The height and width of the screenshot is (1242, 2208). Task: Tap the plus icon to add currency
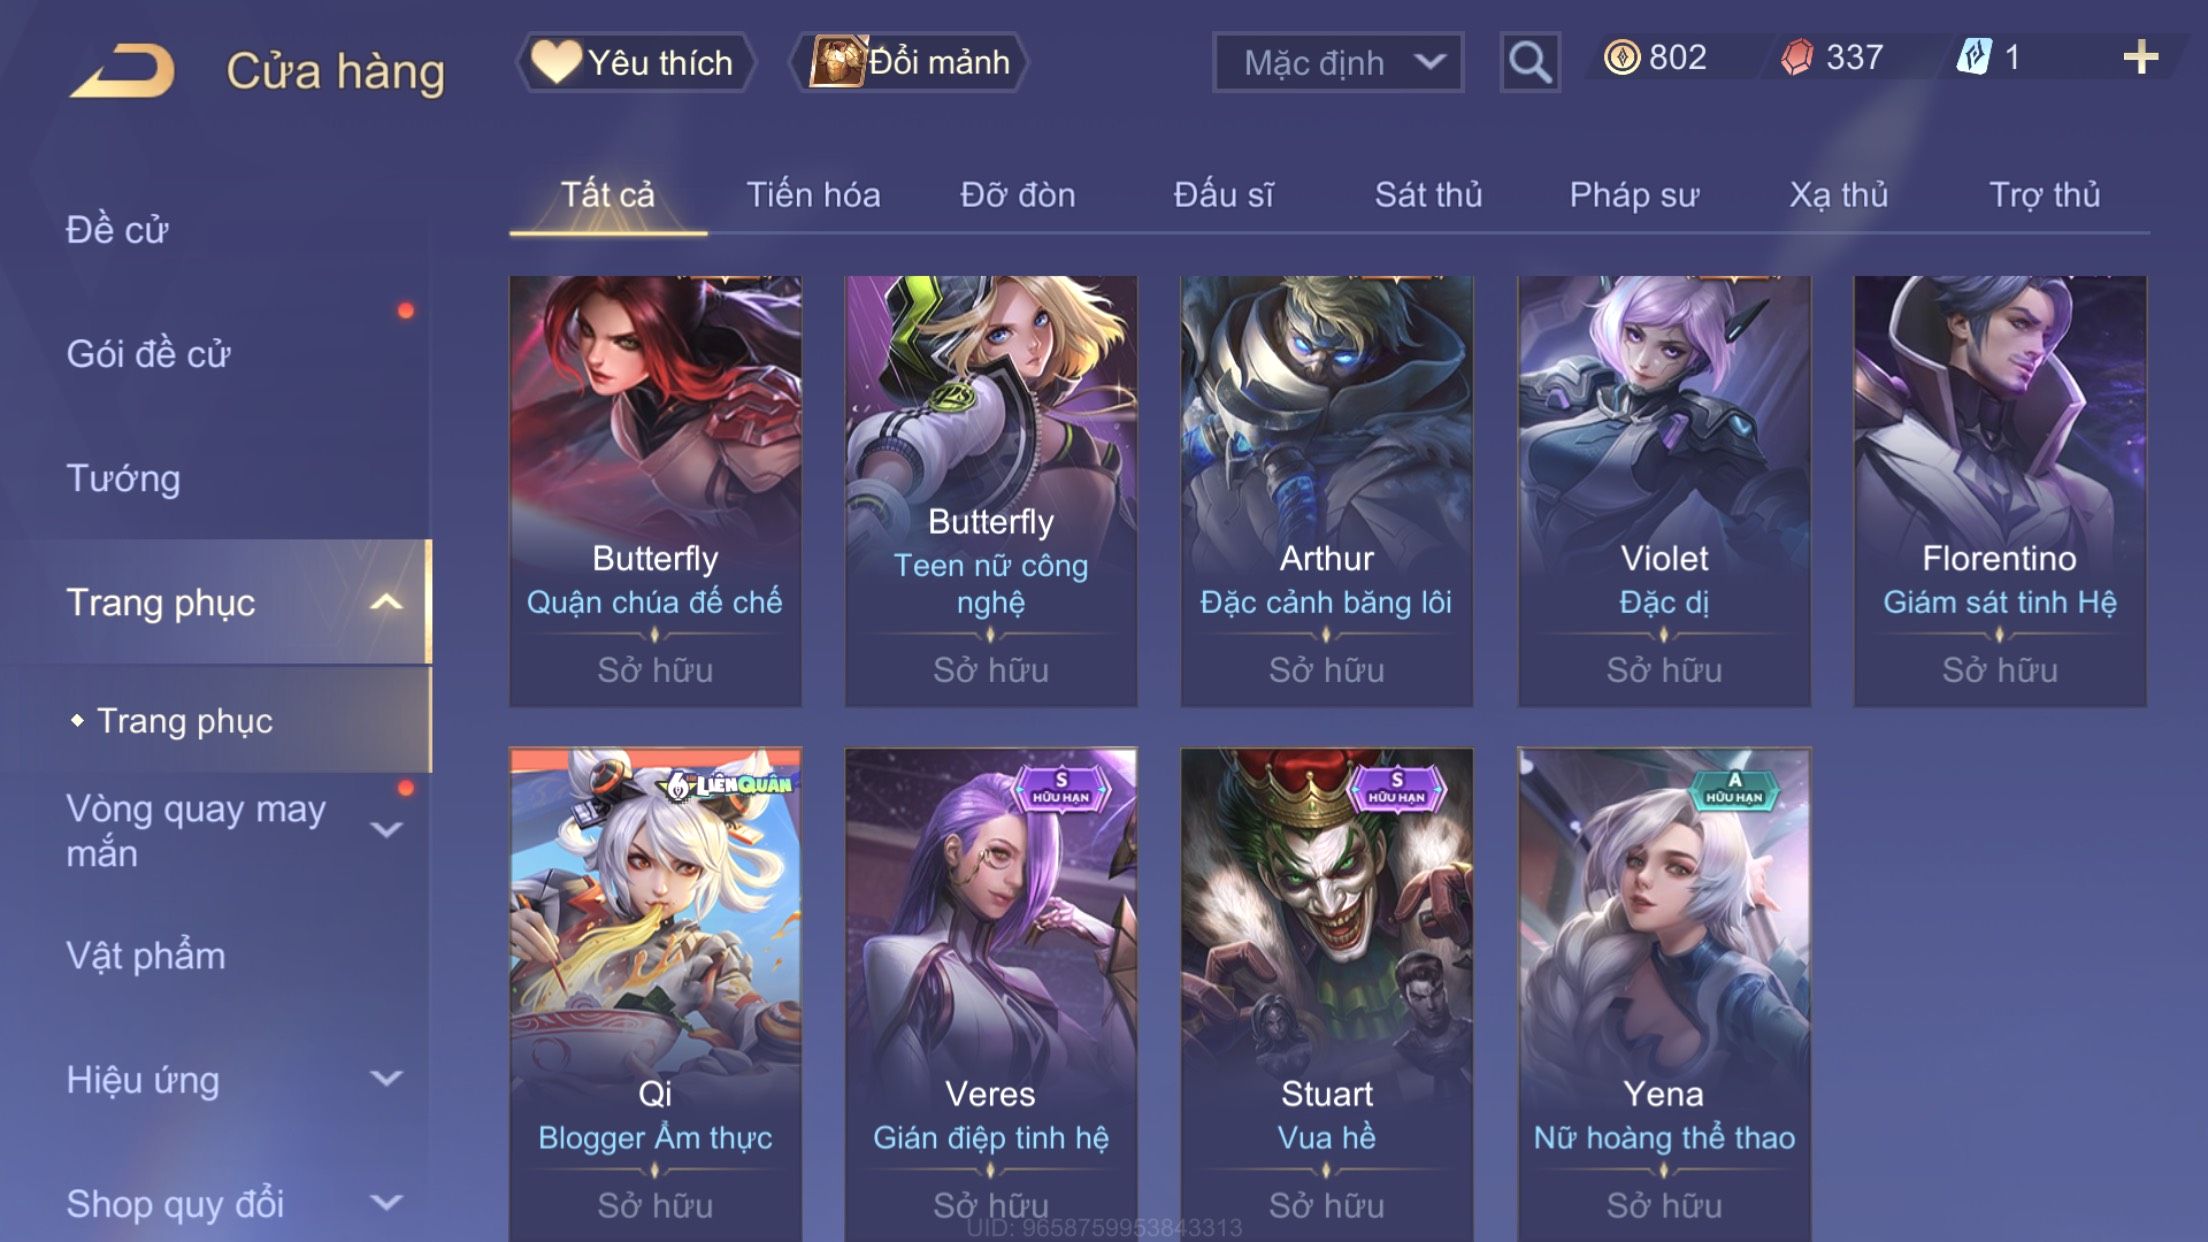(2140, 58)
